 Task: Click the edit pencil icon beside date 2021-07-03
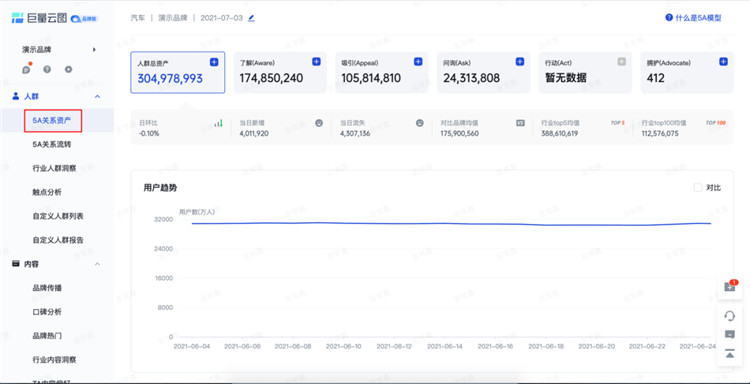252,18
